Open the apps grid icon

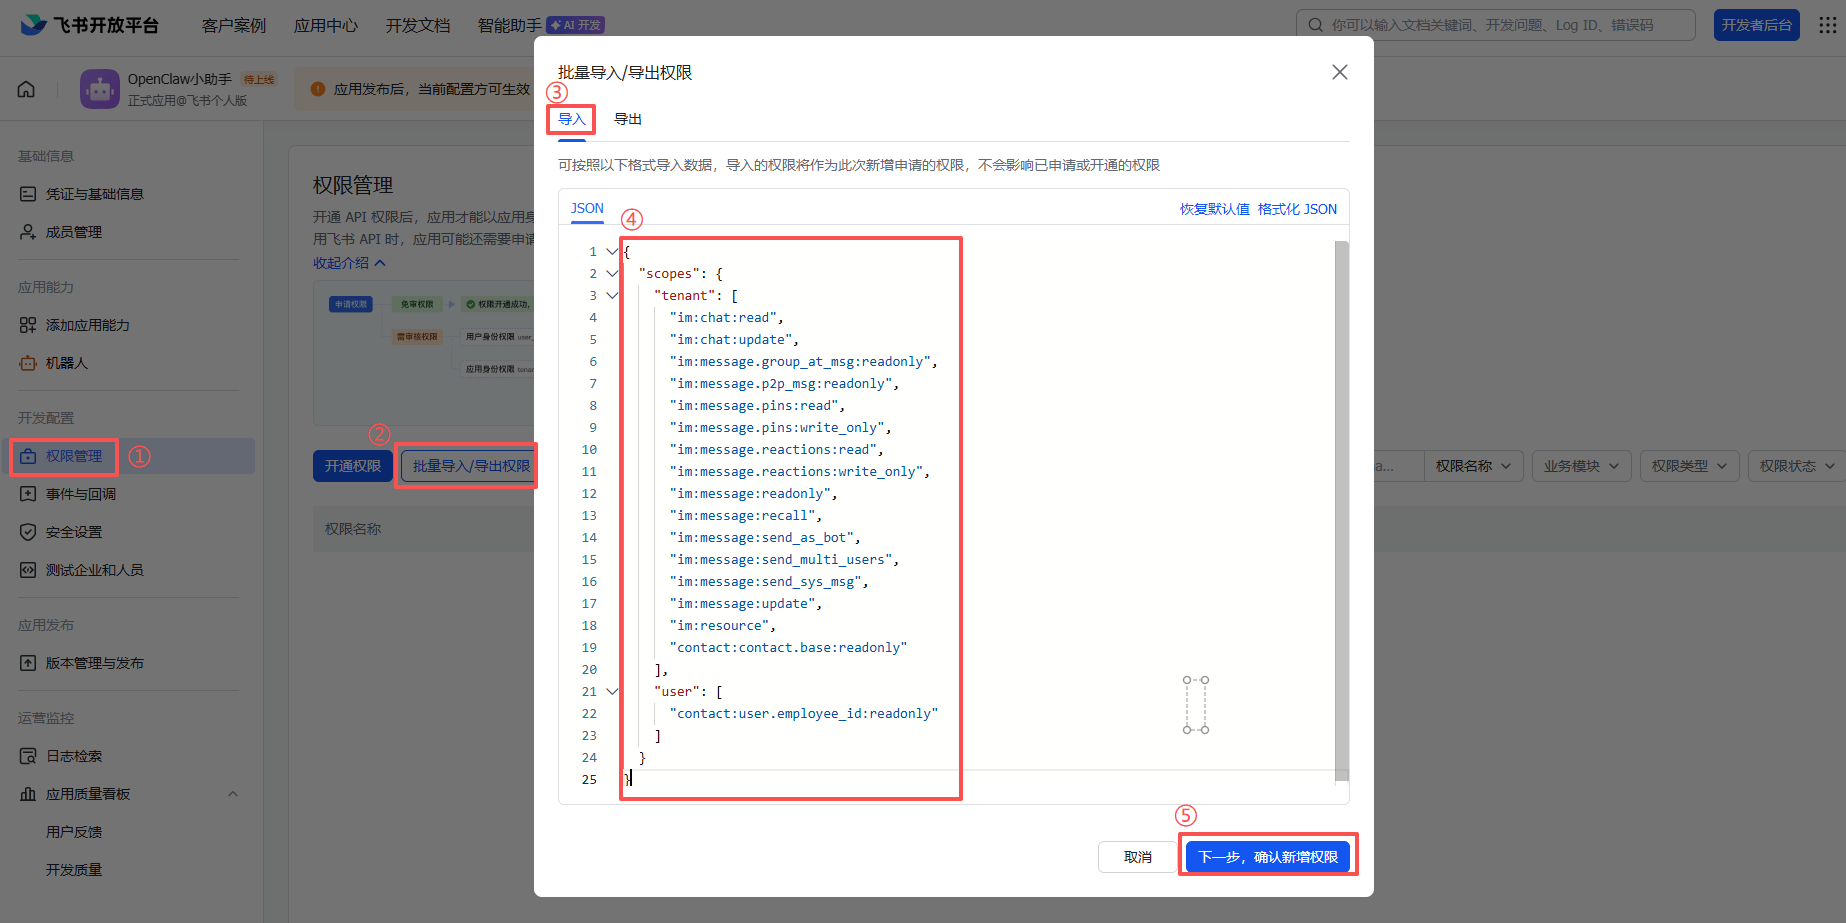[1827, 25]
